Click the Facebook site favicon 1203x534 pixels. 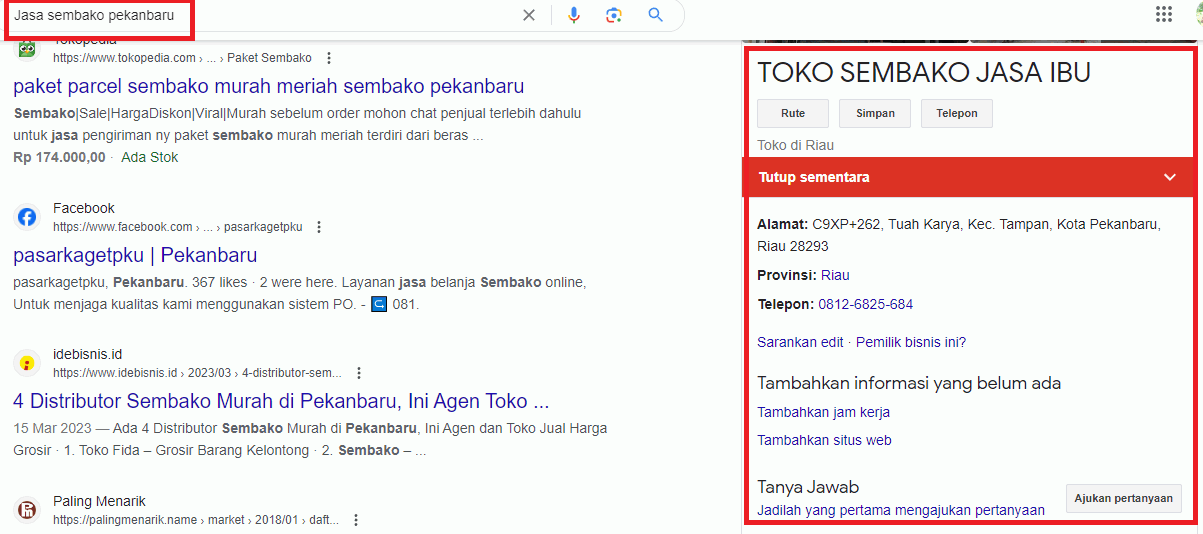point(27,217)
